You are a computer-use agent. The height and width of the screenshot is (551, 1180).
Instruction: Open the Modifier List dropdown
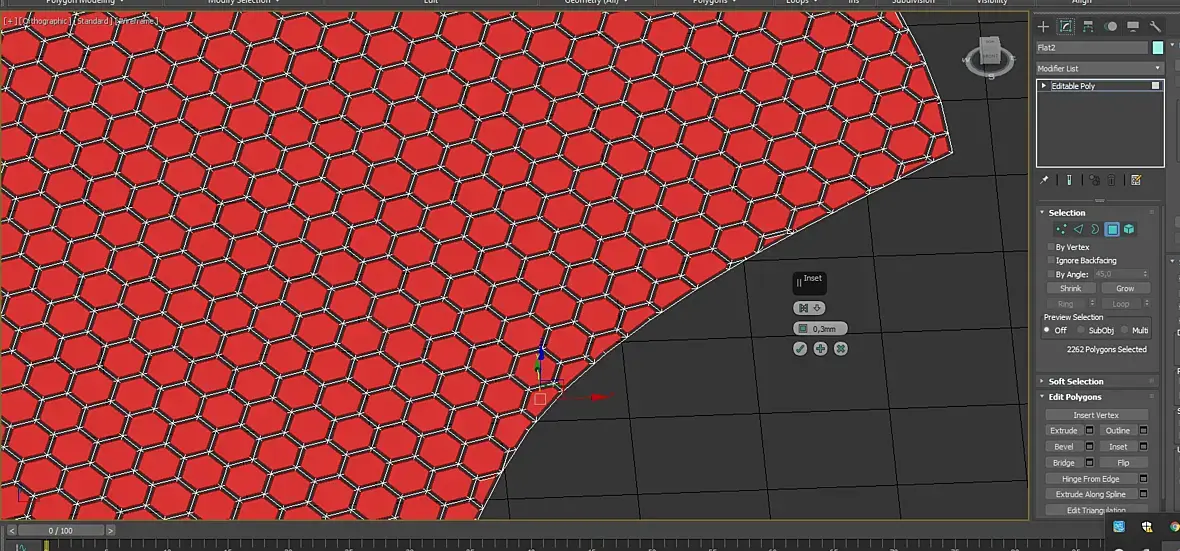pos(1099,68)
